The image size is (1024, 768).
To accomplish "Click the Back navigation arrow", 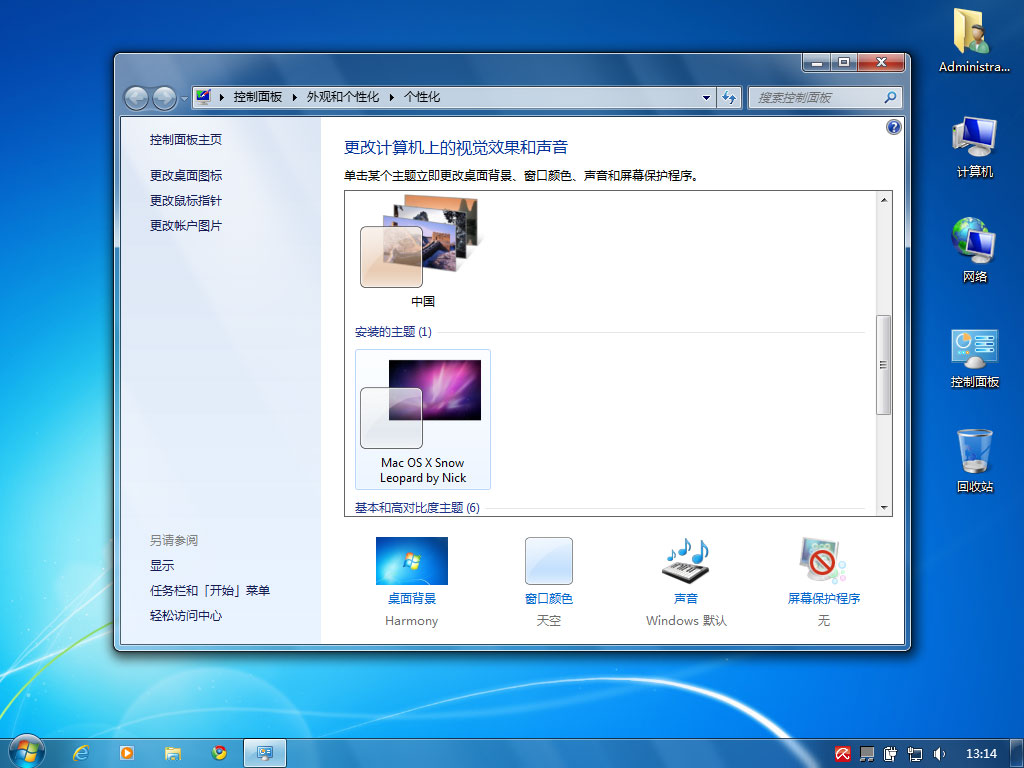I will [x=136, y=99].
